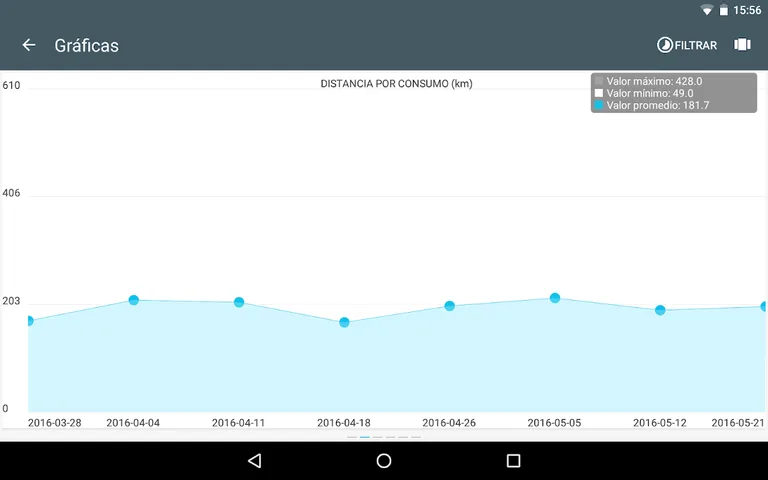The width and height of the screenshot is (768, 480).
Task: Select the data point for 2016-04-11
Action: [239, 302]
